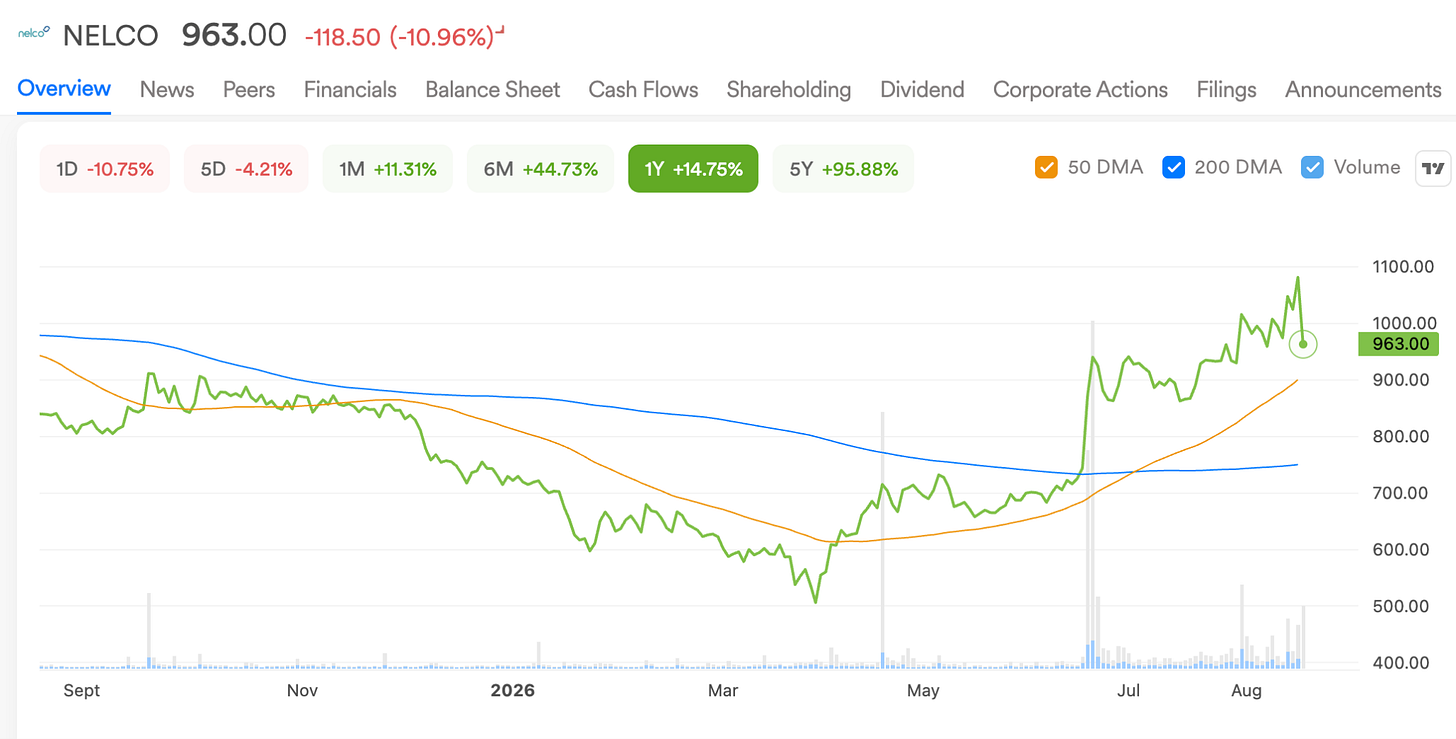The height and width of the screenshot is (739, 1456).
Task: Switch chart to 1M range
Action: pos(388,169)
